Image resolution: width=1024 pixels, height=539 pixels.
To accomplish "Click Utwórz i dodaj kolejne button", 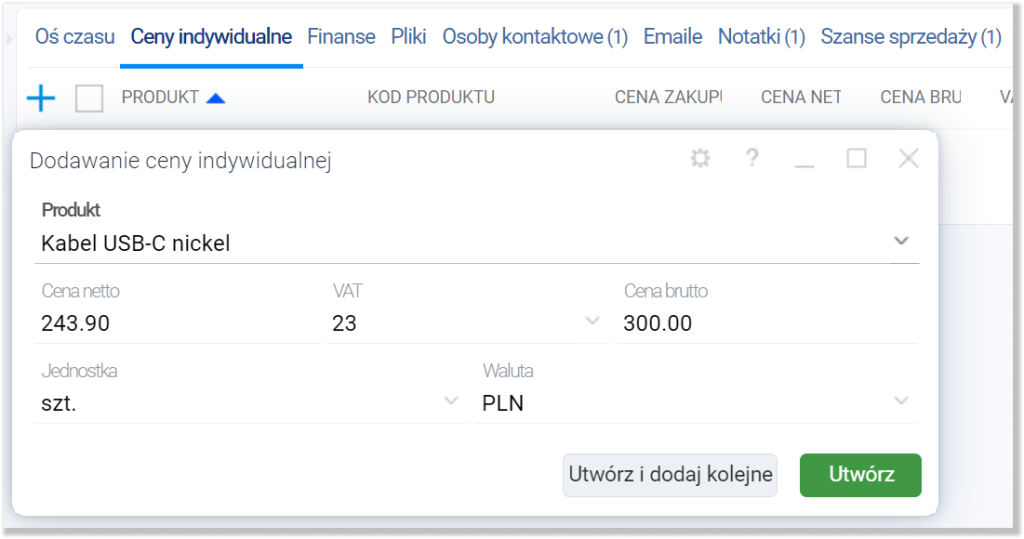I will tap(670, 475).
